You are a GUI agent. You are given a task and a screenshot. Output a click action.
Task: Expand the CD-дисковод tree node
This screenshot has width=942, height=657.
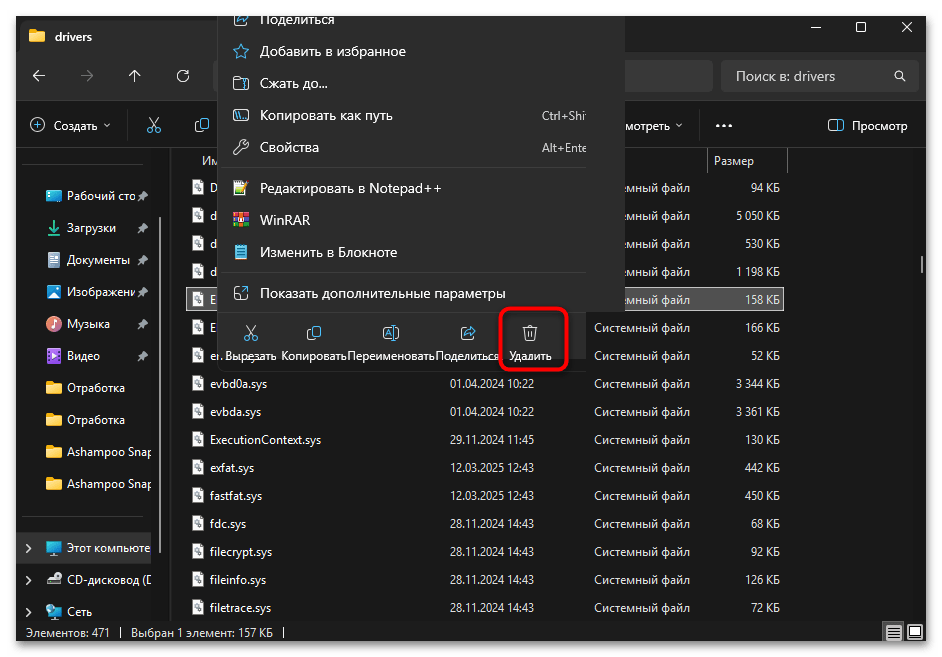coord(28,580)
